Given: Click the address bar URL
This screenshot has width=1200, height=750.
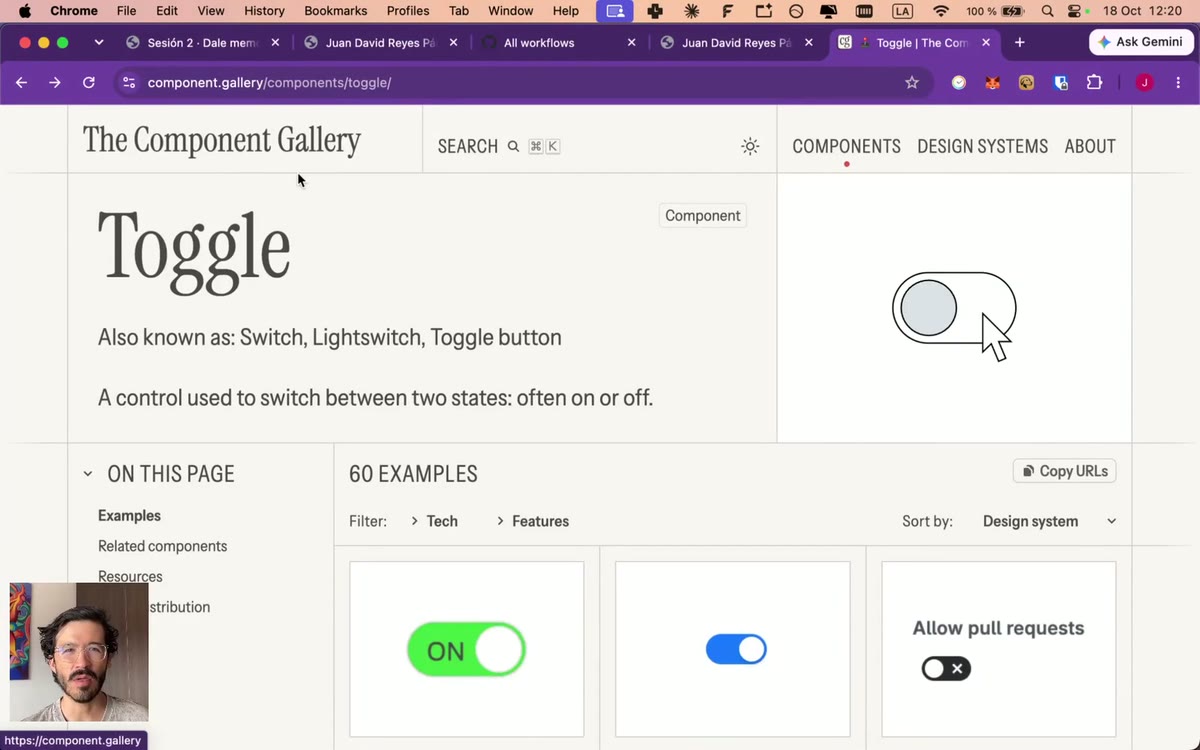Looking at the screenshot, I should click(269, 83).
